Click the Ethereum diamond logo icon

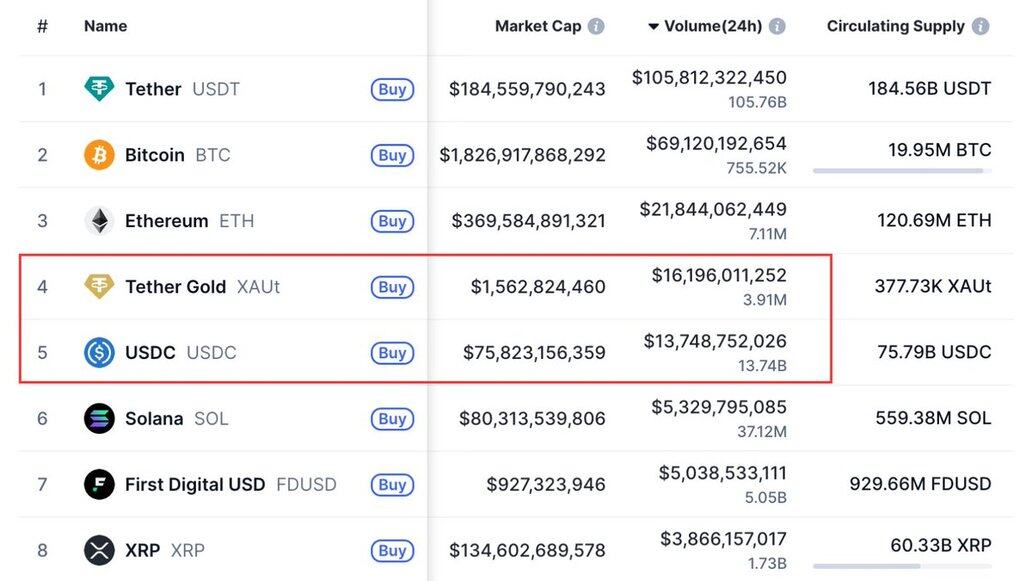click(99, 221)
